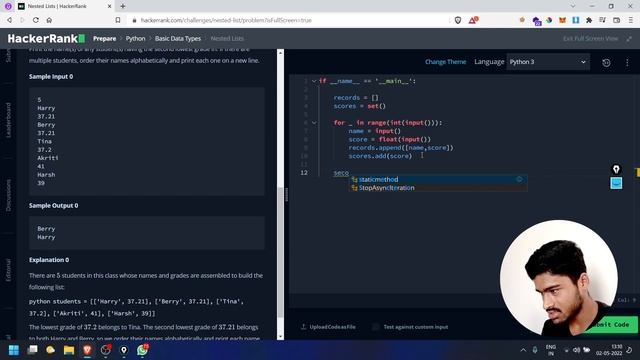Collapse the if __name__ code block
640x360 pixels.
(314, 81)
